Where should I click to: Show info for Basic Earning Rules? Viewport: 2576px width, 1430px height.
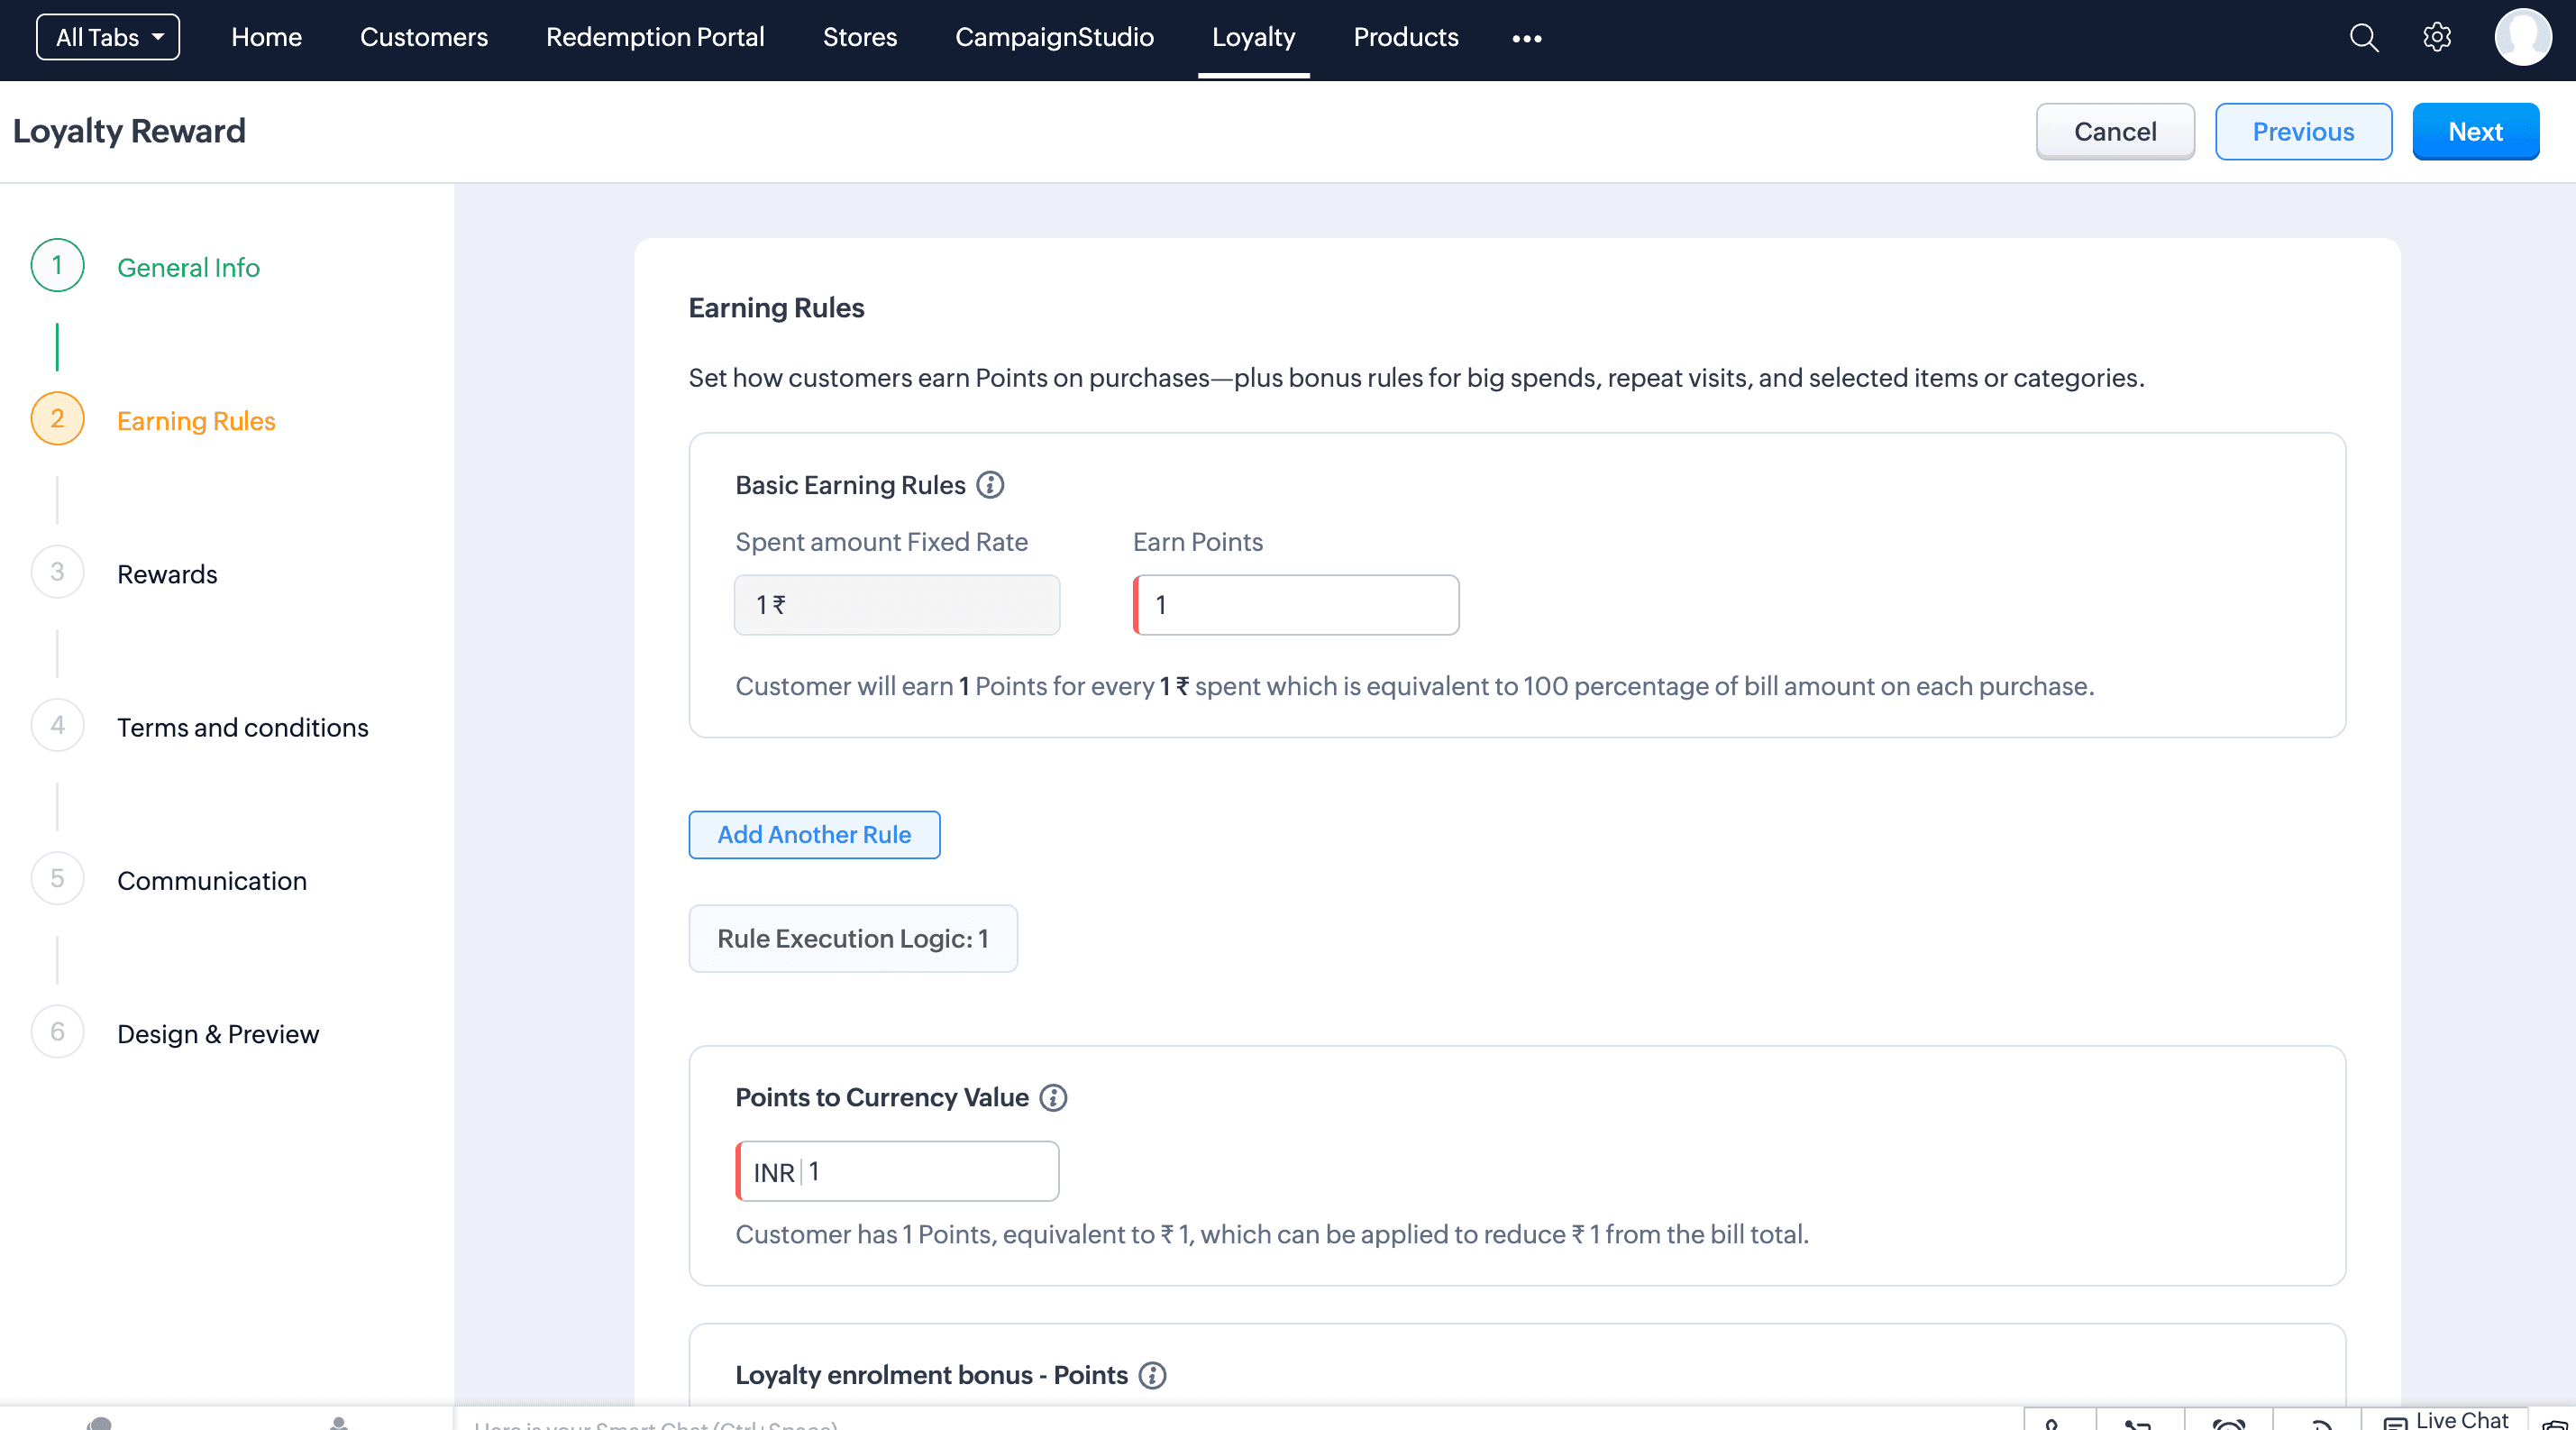click(x=990, y=485)
